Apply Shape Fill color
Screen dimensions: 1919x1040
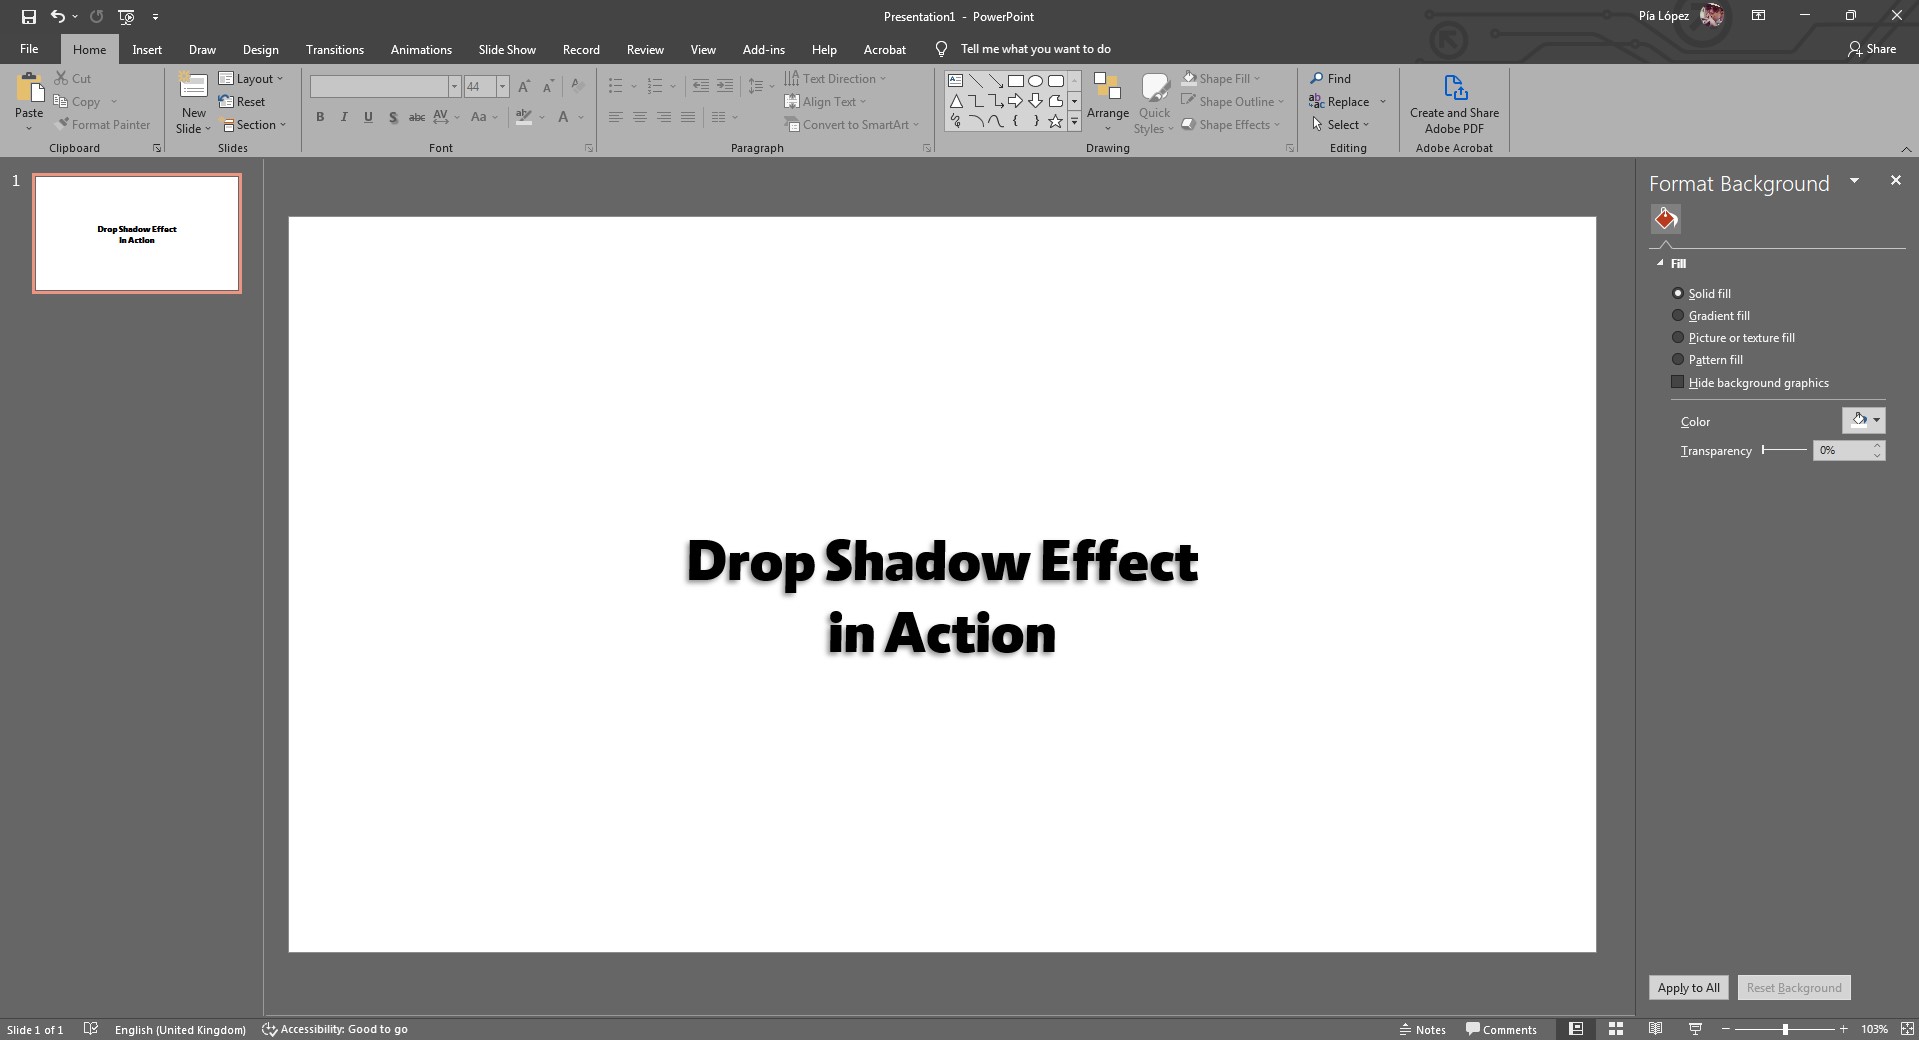[1221, 78]
